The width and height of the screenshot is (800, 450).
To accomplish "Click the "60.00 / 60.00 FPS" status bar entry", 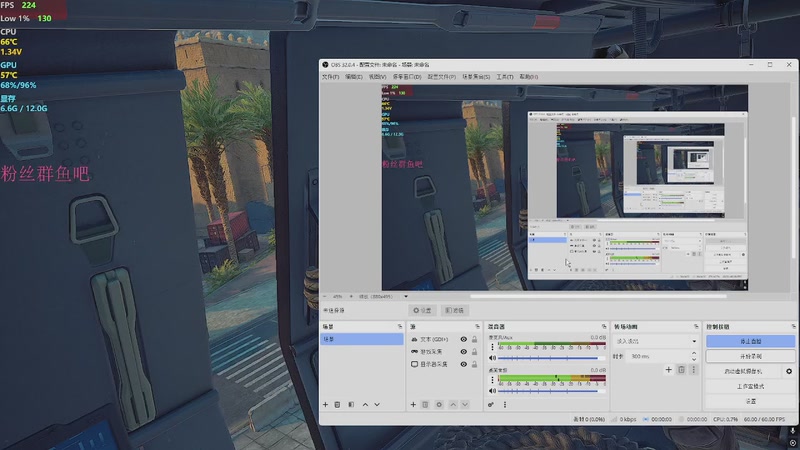I will pos(764,419).
